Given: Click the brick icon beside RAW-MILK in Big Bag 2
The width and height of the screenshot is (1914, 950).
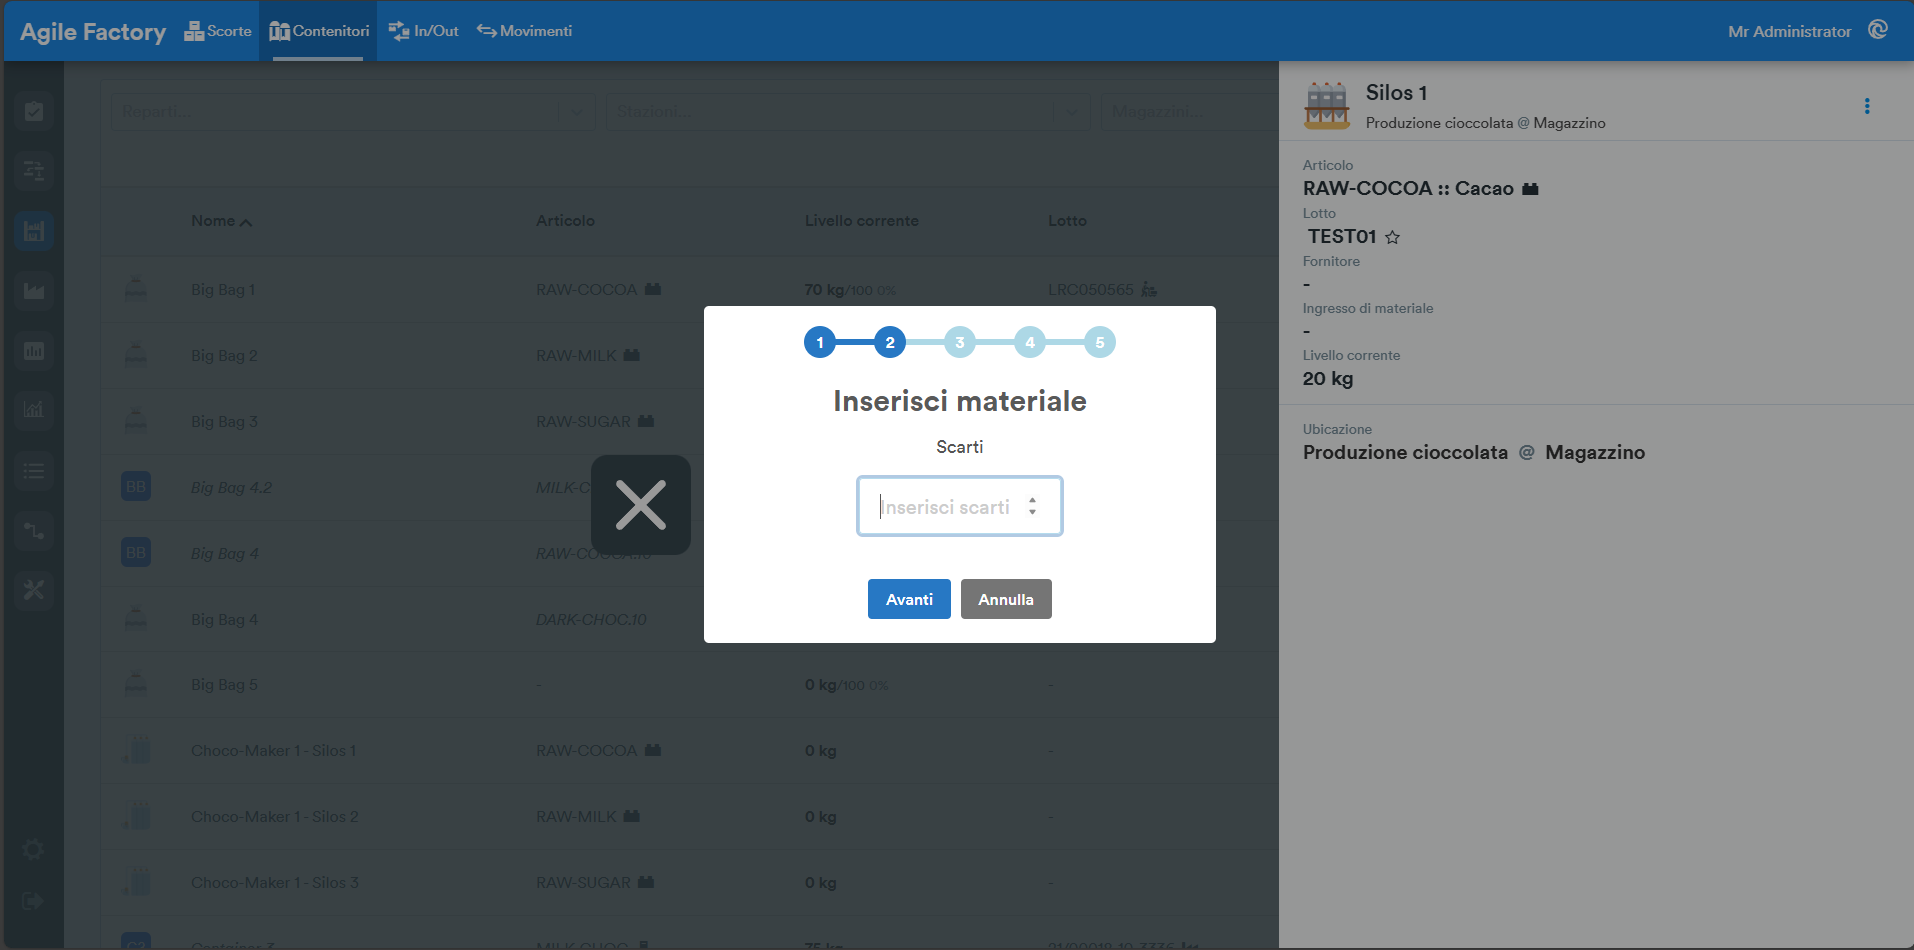Looking at the screenshot, I should [631, 355].
